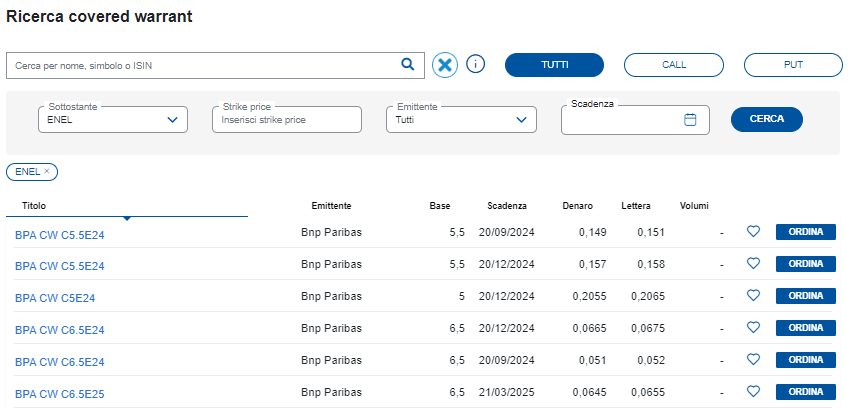
Task: Select the Denaro value 0,051
Action: pos(593,360)
